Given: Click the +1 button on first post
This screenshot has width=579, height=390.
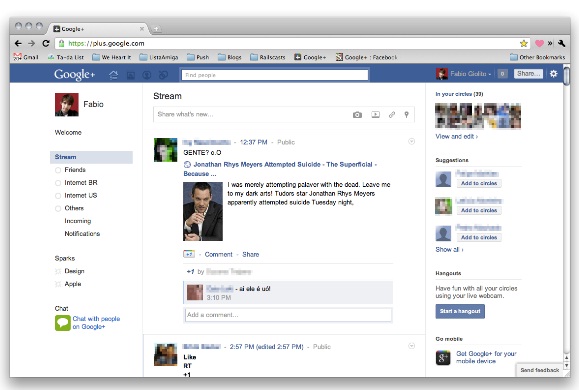Looking at the screenshot, I should (189, 254).
